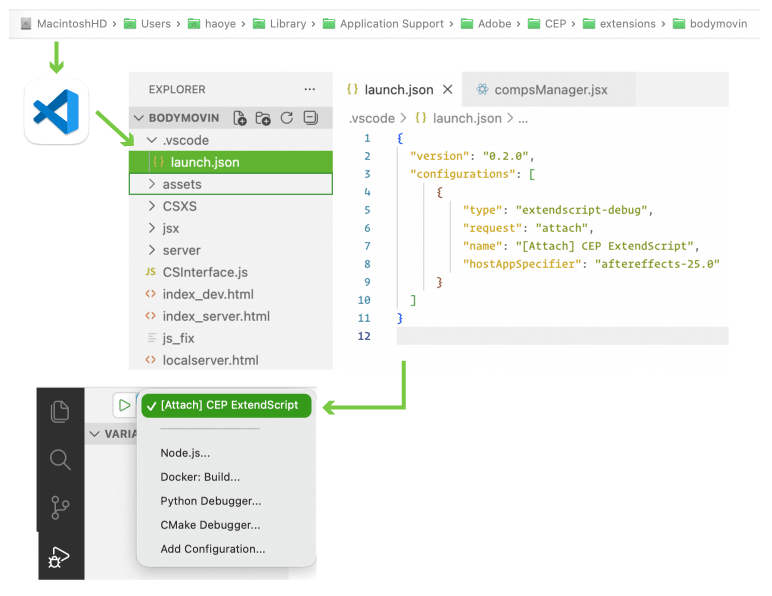This screenshot has height=596, width=772.
Task: Switch to the compsManager.jsx tab
Action: [550, 90]
